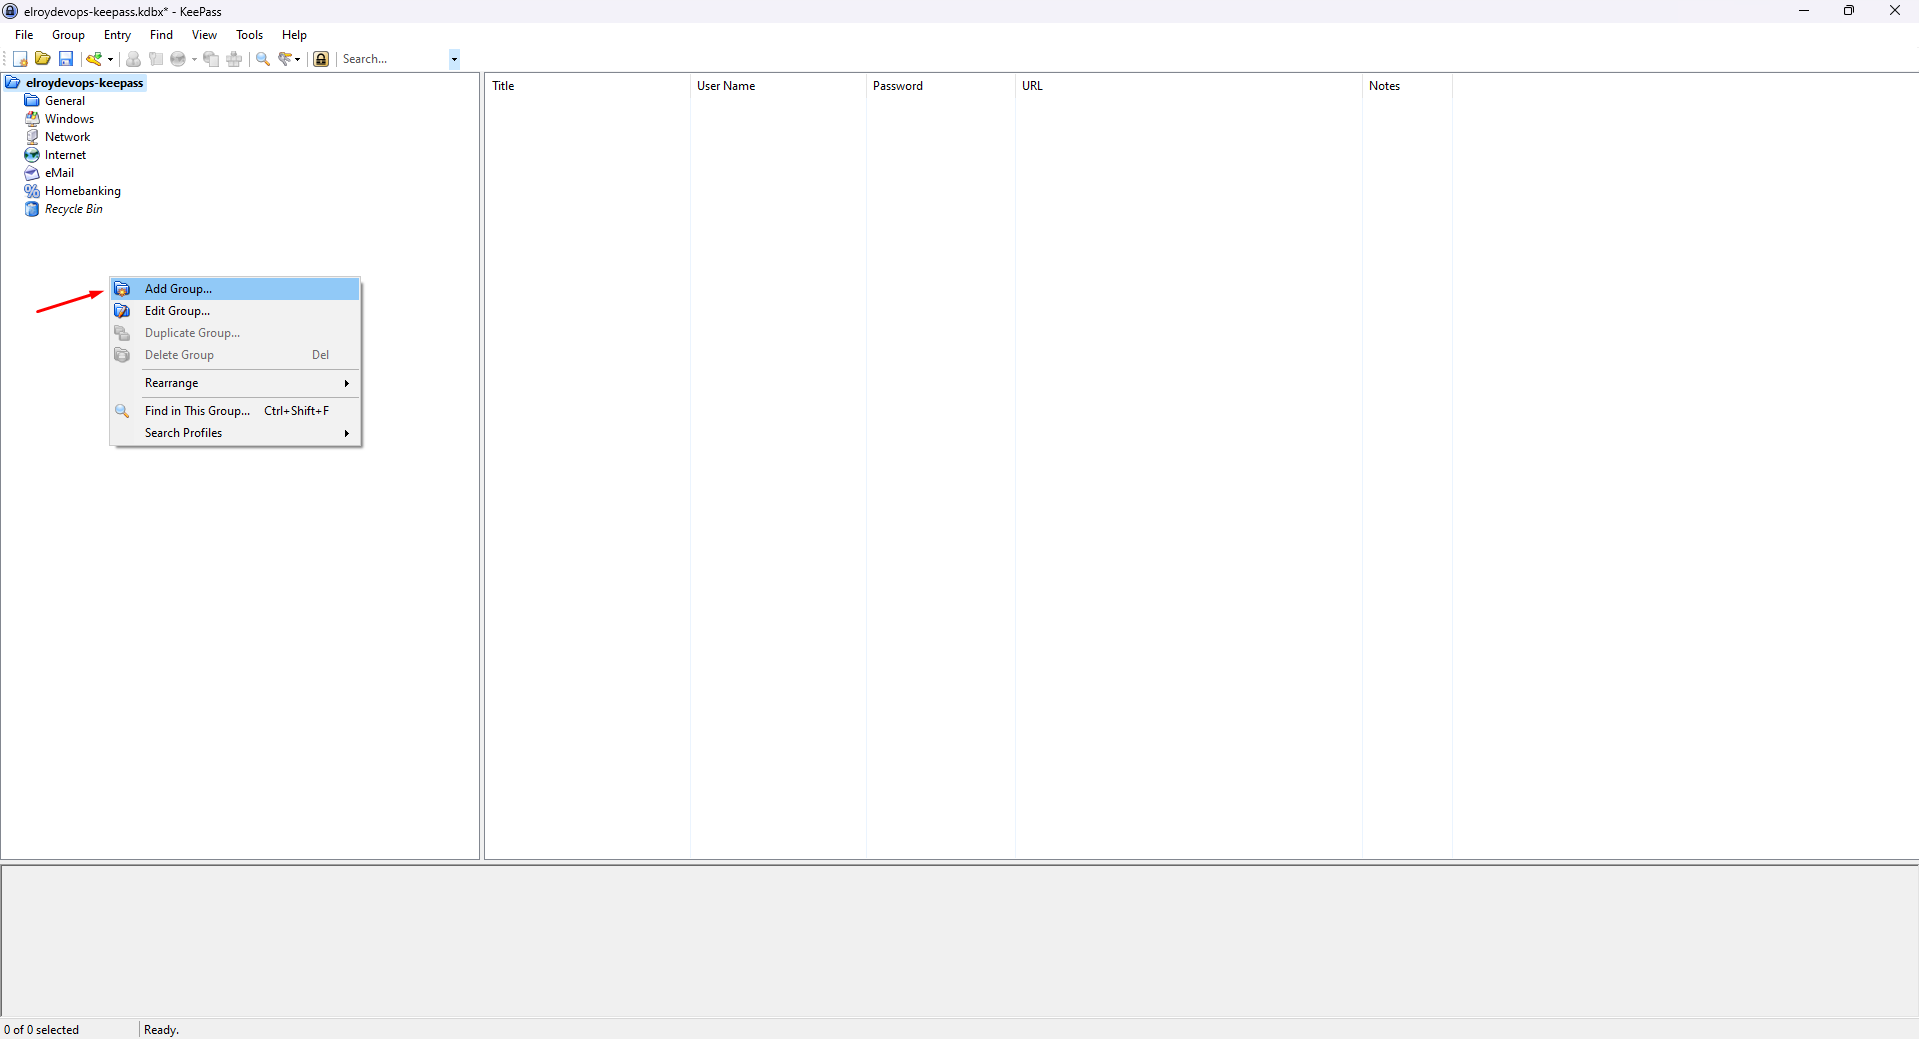Image resolution: width=1919 pixels, height=1039 pixels.
Task: Click the disabled Duplicate Group... item
Action: 235,333
